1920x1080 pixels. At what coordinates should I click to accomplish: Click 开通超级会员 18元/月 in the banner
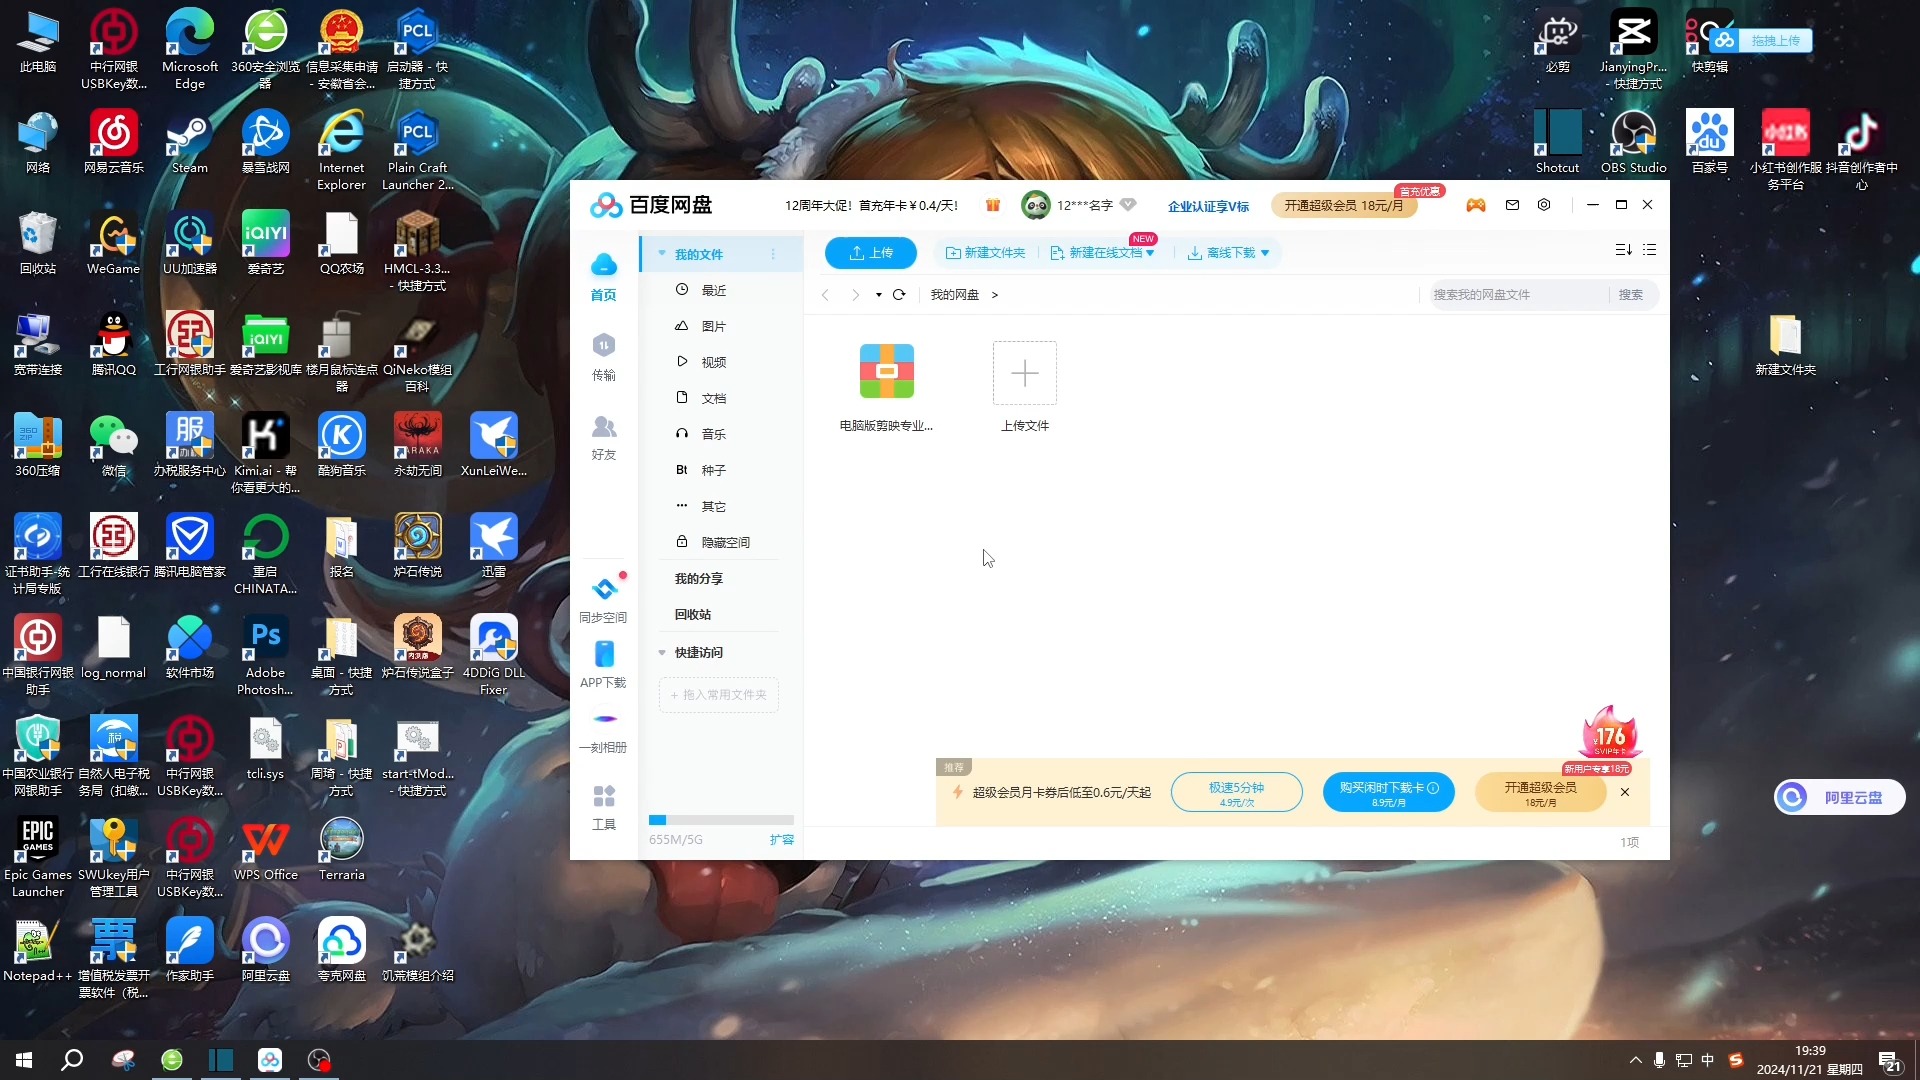coord(1540,792)
